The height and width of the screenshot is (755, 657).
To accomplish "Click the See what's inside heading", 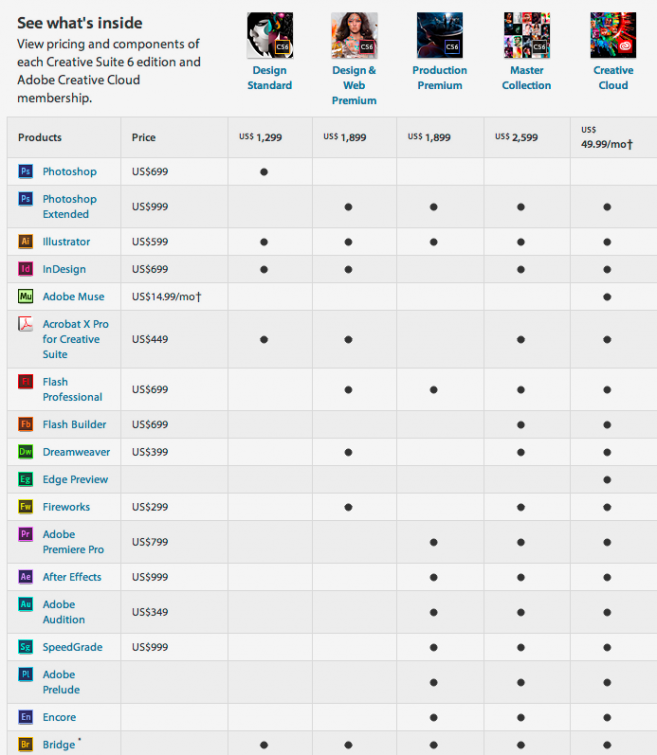I will 80,23.
